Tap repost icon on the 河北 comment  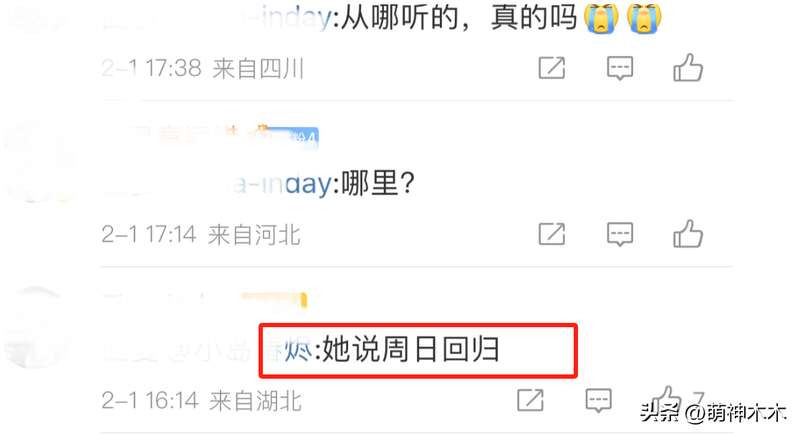(x=552, y=234)
